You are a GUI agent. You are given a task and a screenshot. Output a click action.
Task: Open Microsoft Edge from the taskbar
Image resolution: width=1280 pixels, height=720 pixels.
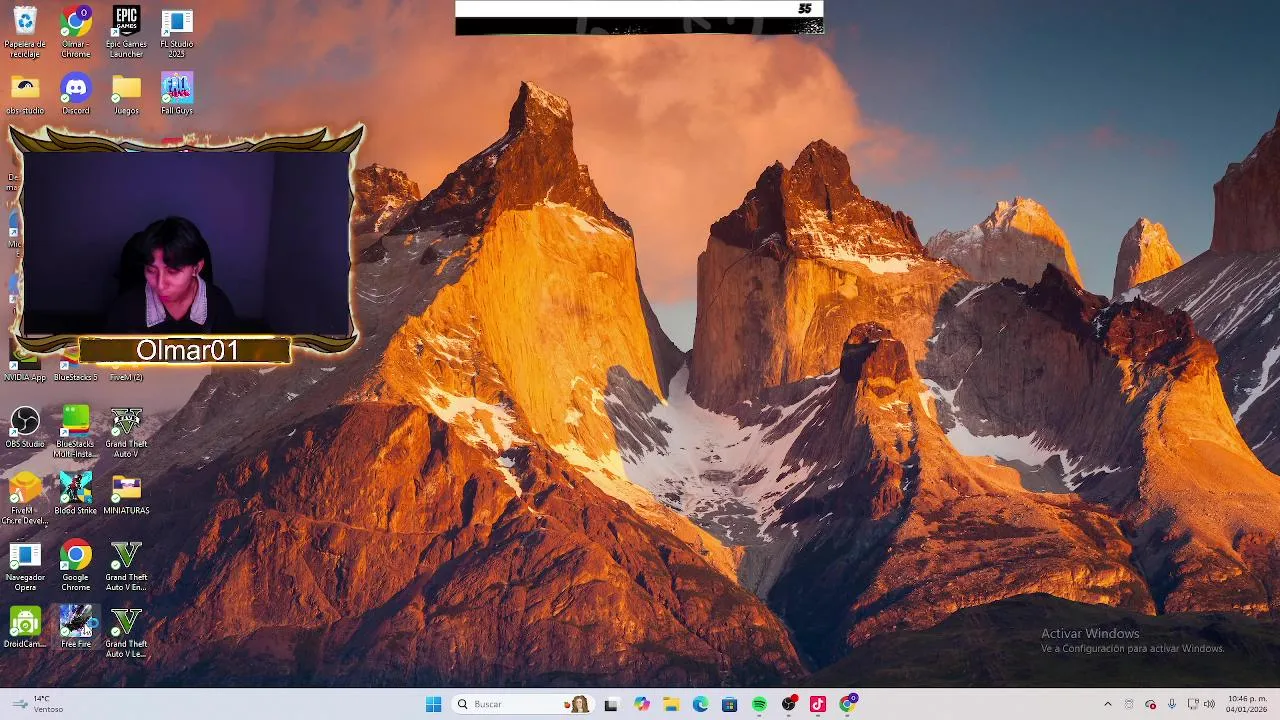pos(700,704)
